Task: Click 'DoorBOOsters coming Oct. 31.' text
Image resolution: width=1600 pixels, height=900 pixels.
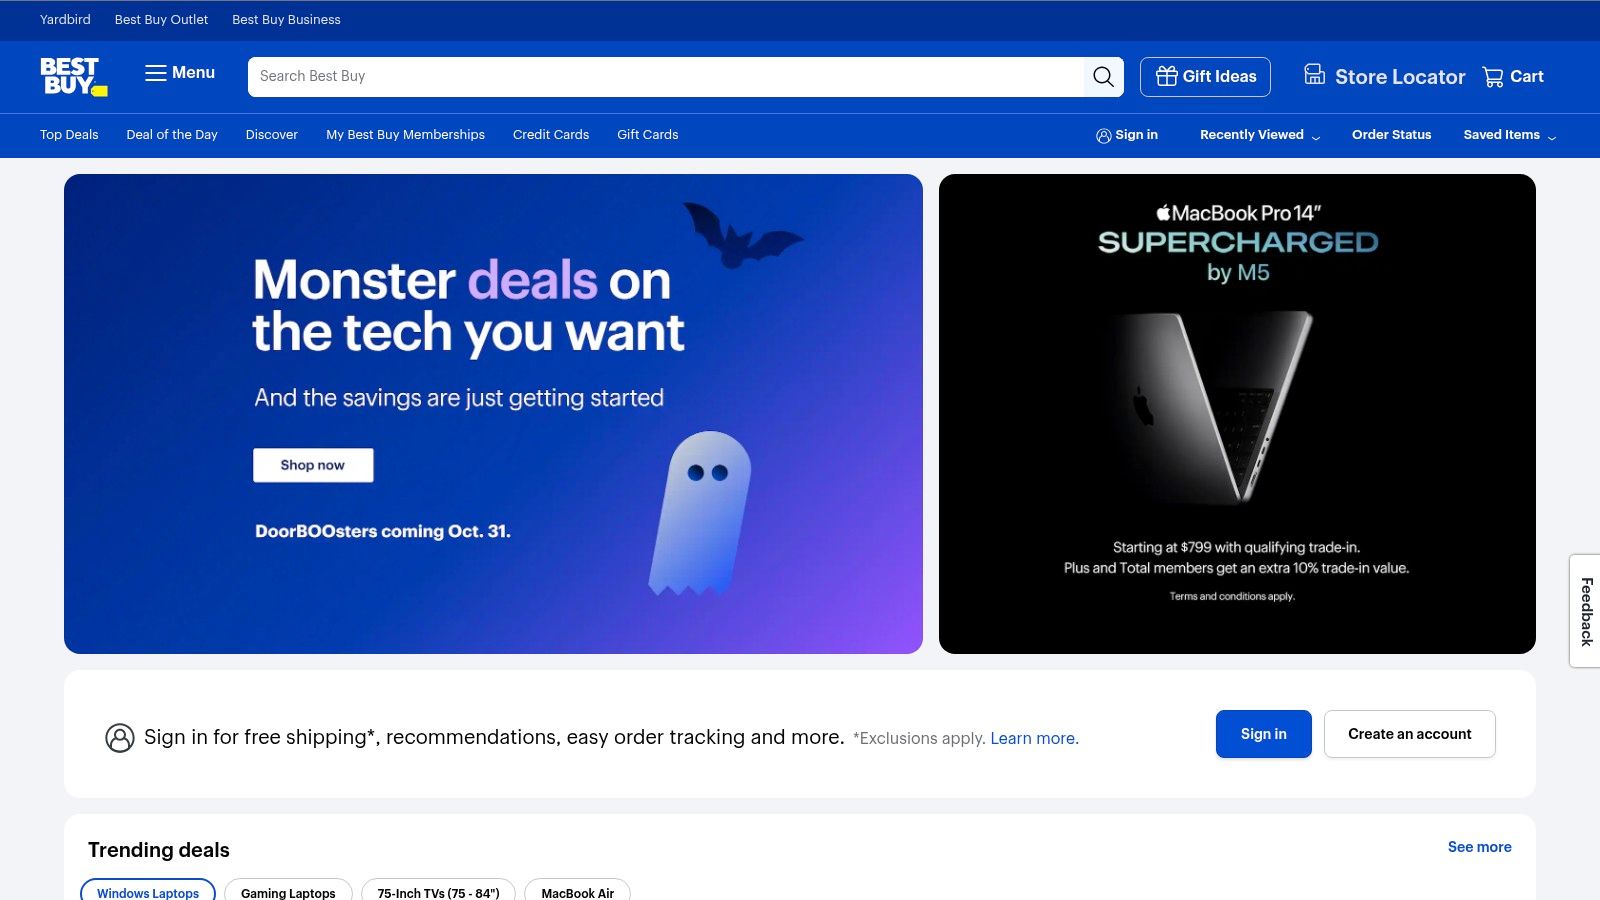Action: tap(383, 531)
